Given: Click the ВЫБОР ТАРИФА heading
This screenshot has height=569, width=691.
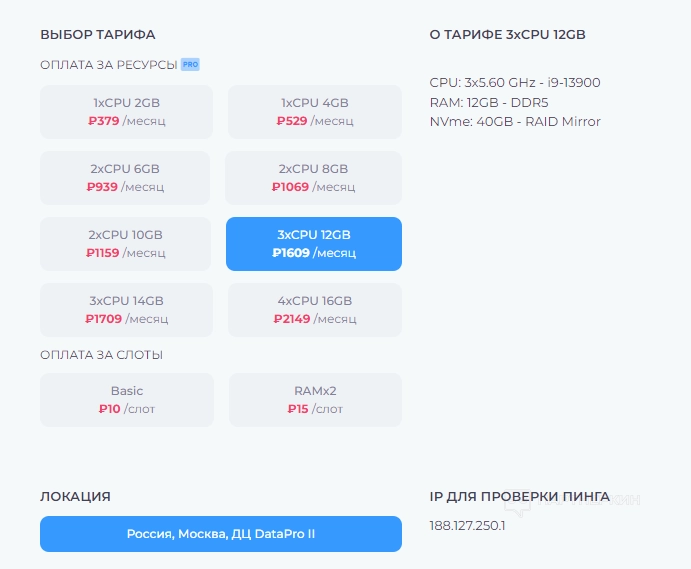Looking at the screenshot, I should pos(98,35).
